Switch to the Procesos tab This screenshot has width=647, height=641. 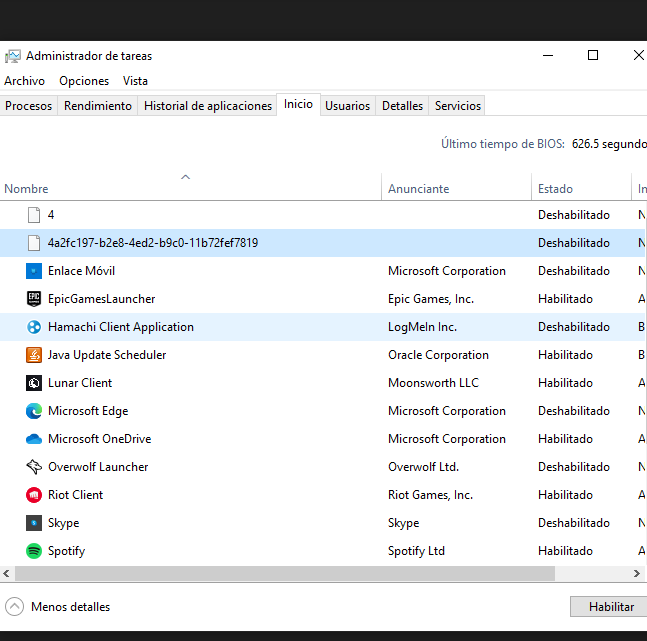click(28, 106)
